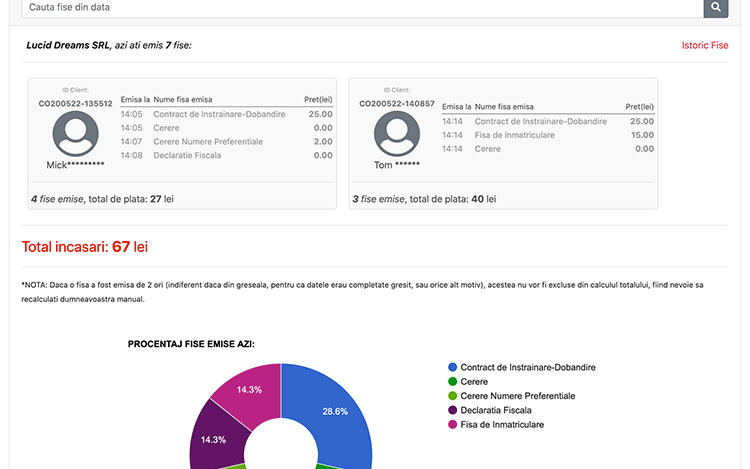Image resolution: width=750 pixels, height=469 pixels.
Task: Click the Total incasari 67 lei text
Action: pos(85,247)
